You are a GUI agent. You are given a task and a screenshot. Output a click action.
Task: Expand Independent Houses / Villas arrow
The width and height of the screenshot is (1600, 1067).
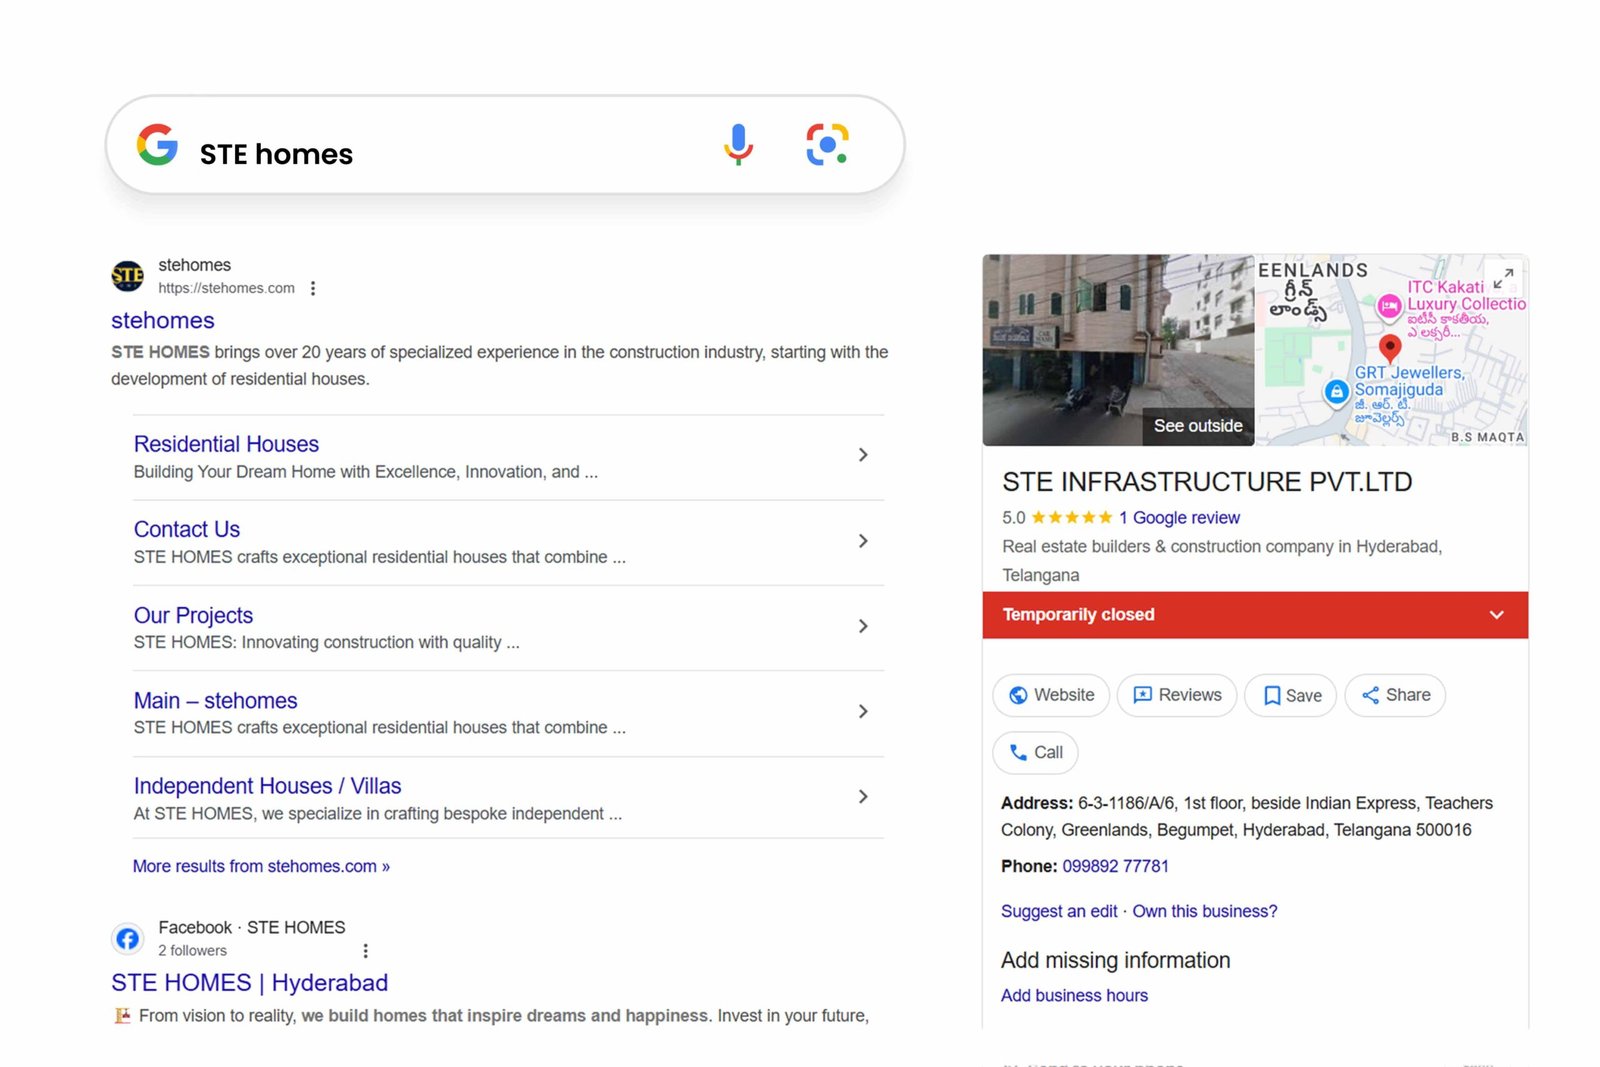pos(863,797)
